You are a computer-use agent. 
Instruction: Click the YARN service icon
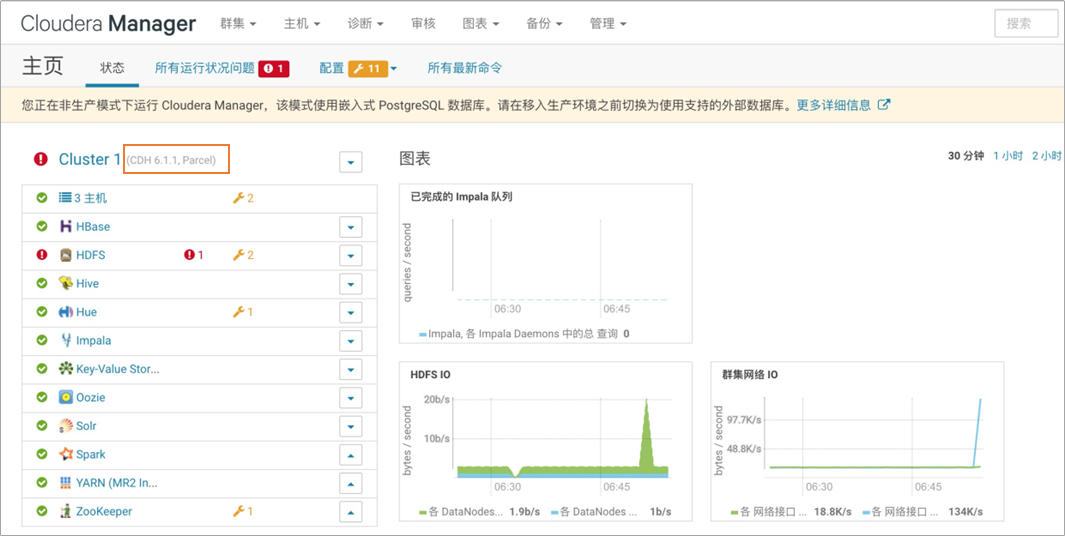coord(66,483)
